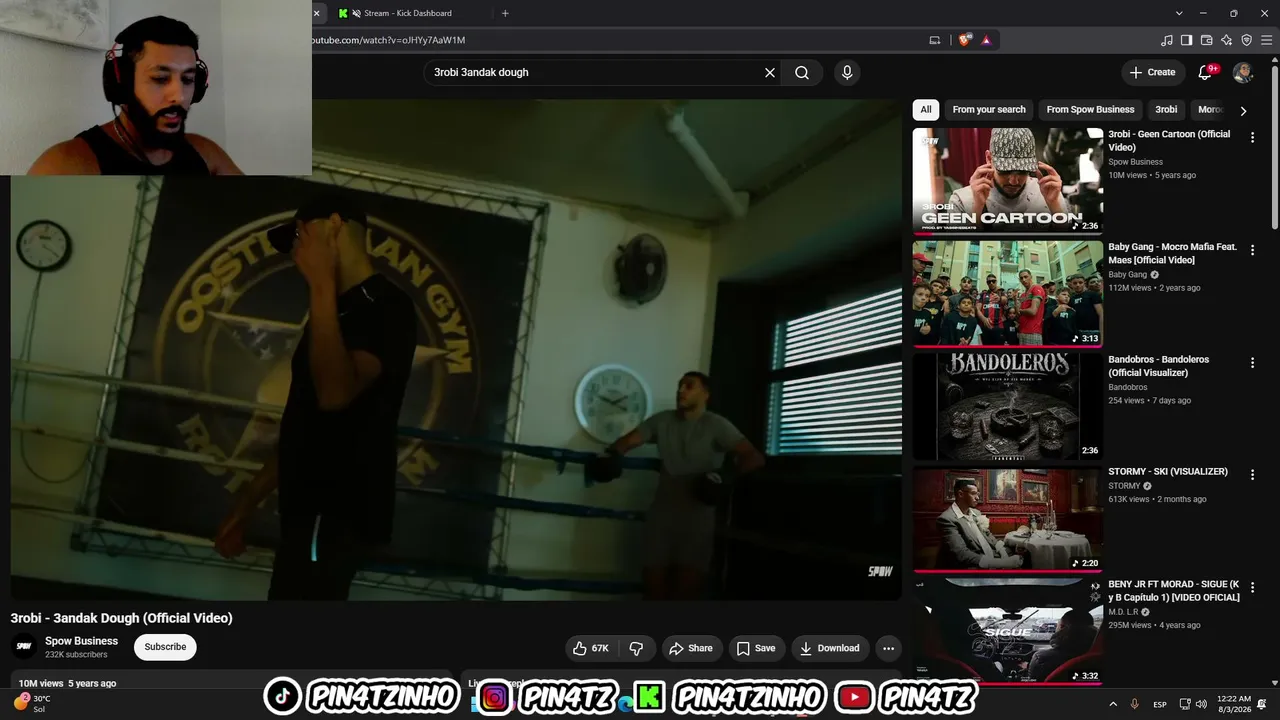Open the STORMY - SKI thumbnail
The height and width of the screenshot is (720, 1280).
coord(1007,519)
